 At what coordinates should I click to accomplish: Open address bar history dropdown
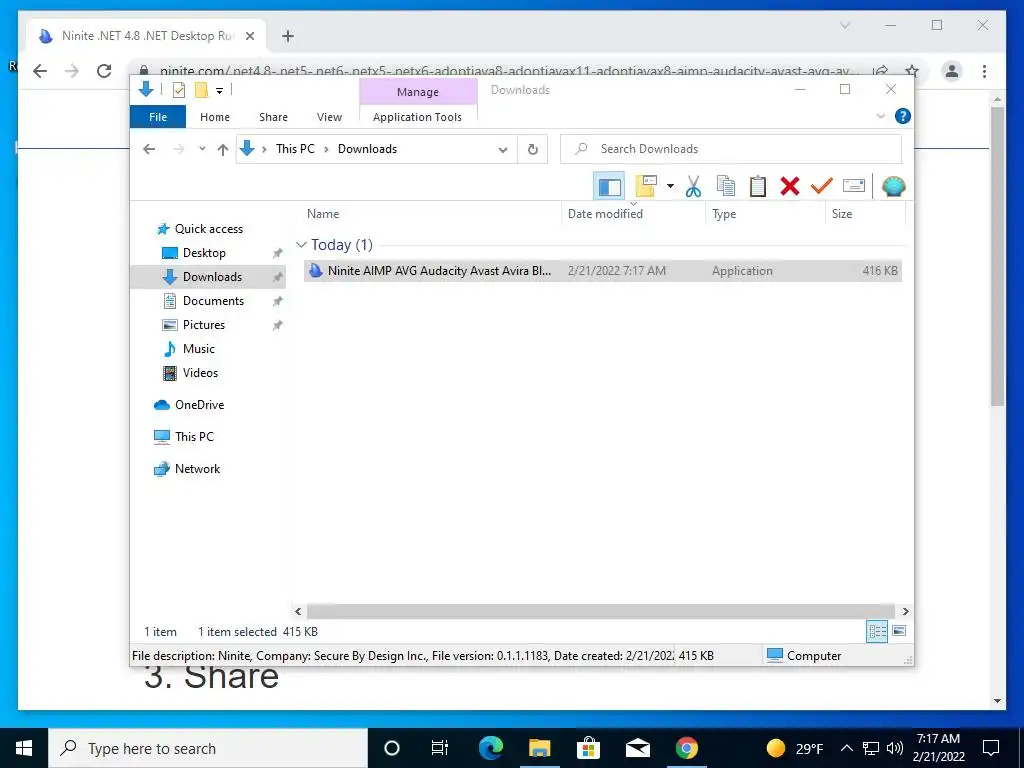[503, 150]
